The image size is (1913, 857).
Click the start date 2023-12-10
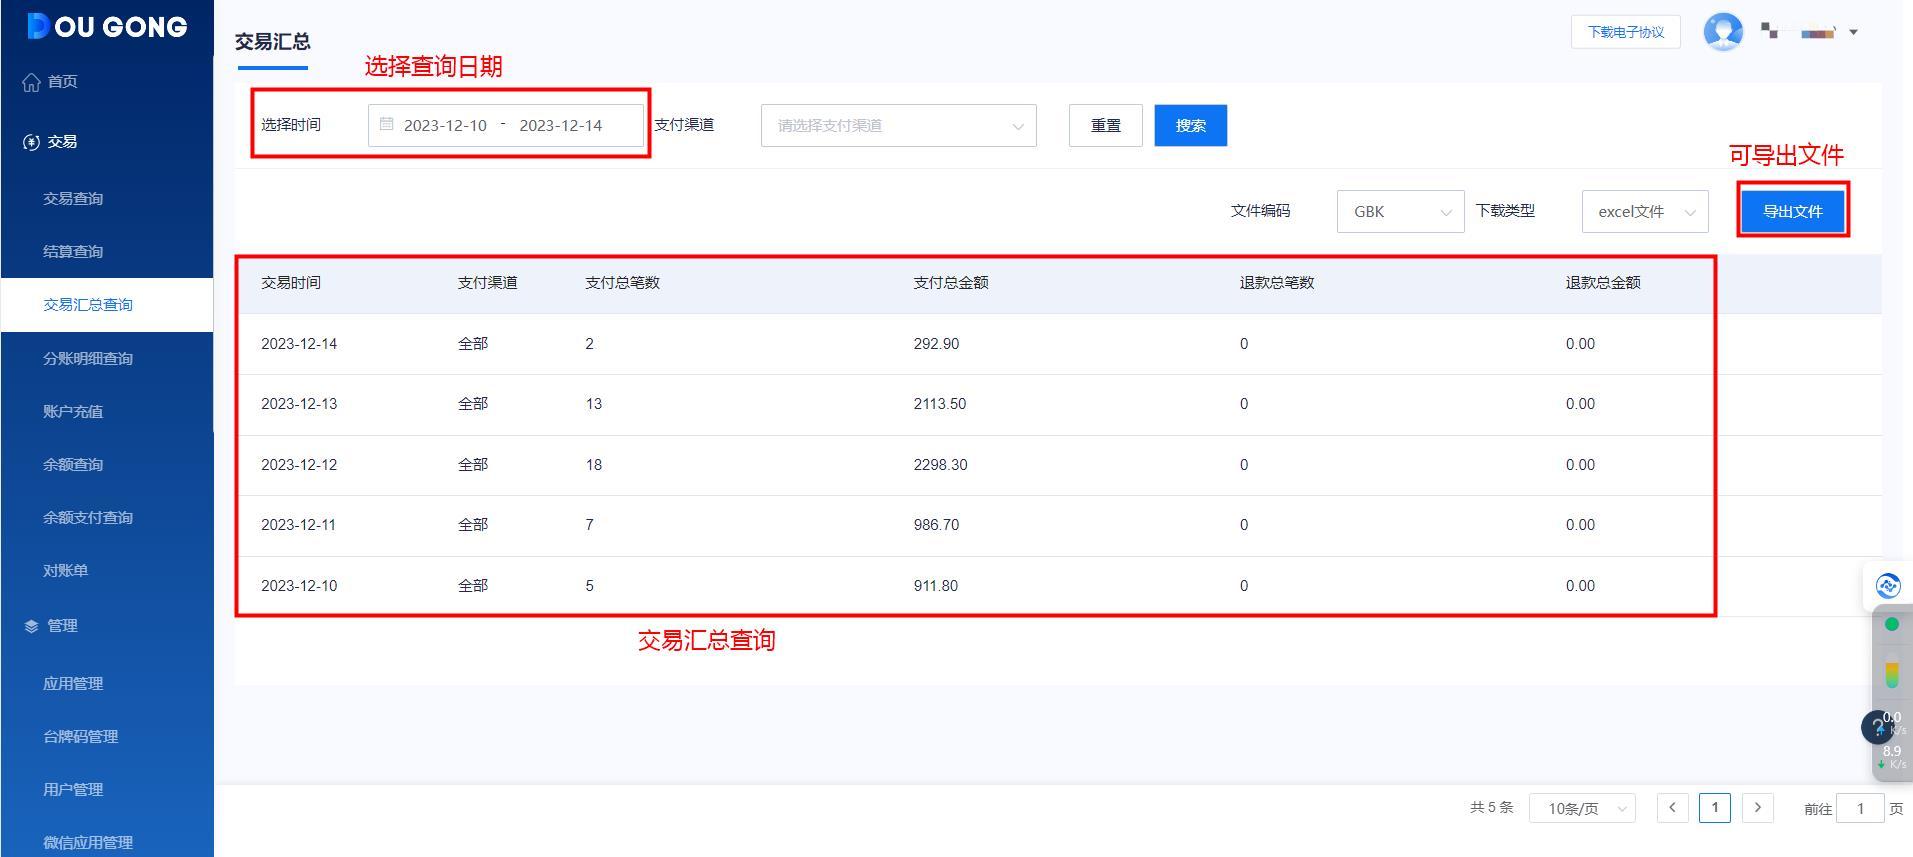point(445,125)
